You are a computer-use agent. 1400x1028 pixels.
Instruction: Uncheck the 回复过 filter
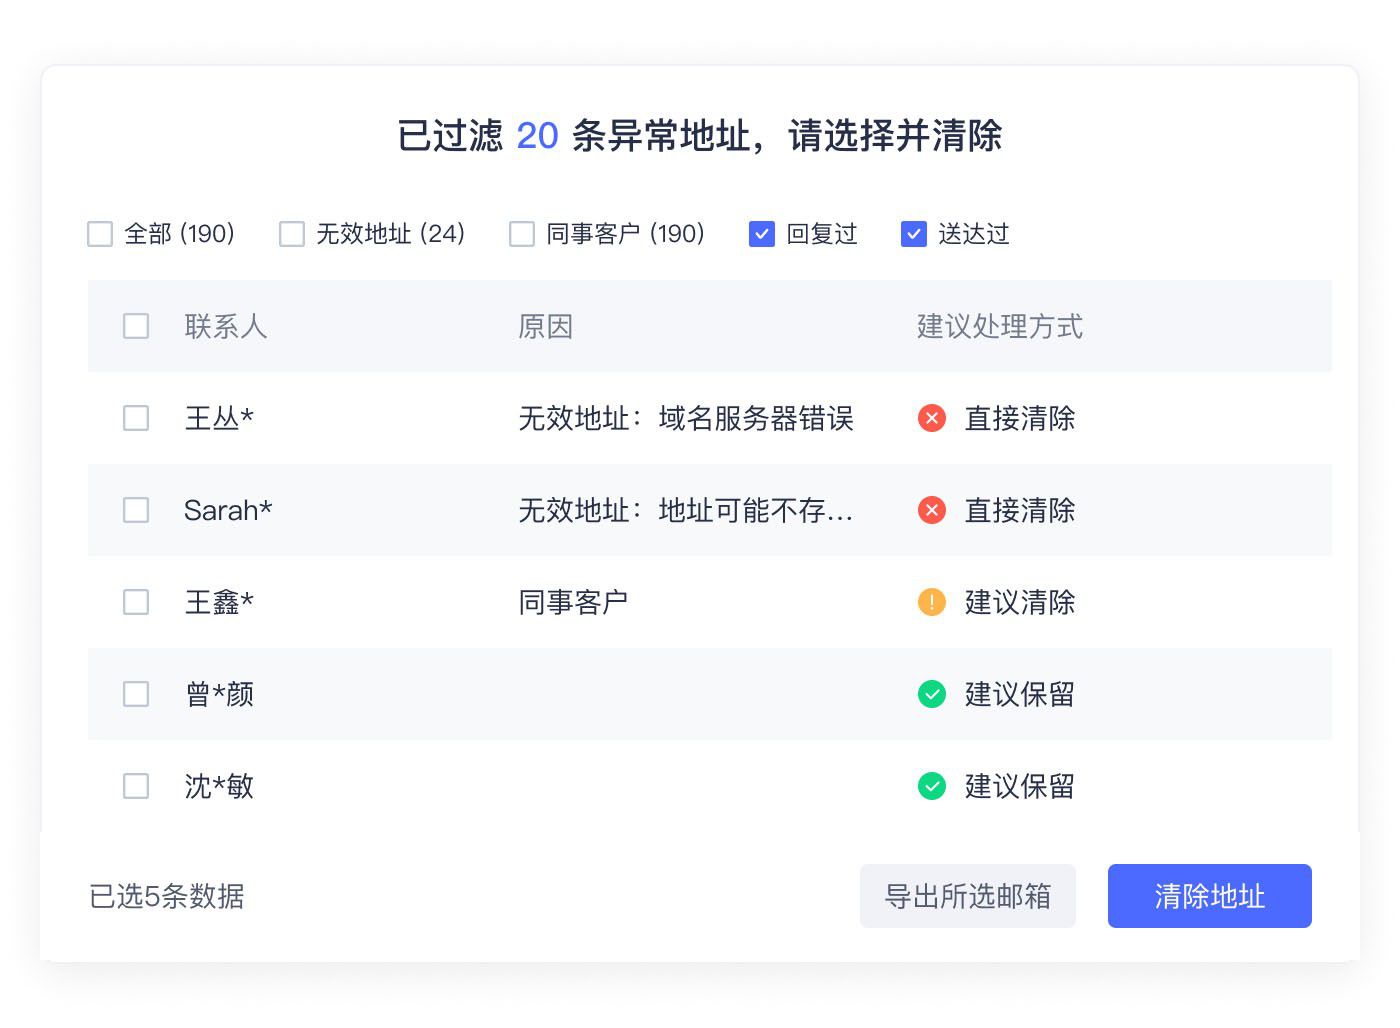click(762, 233)
